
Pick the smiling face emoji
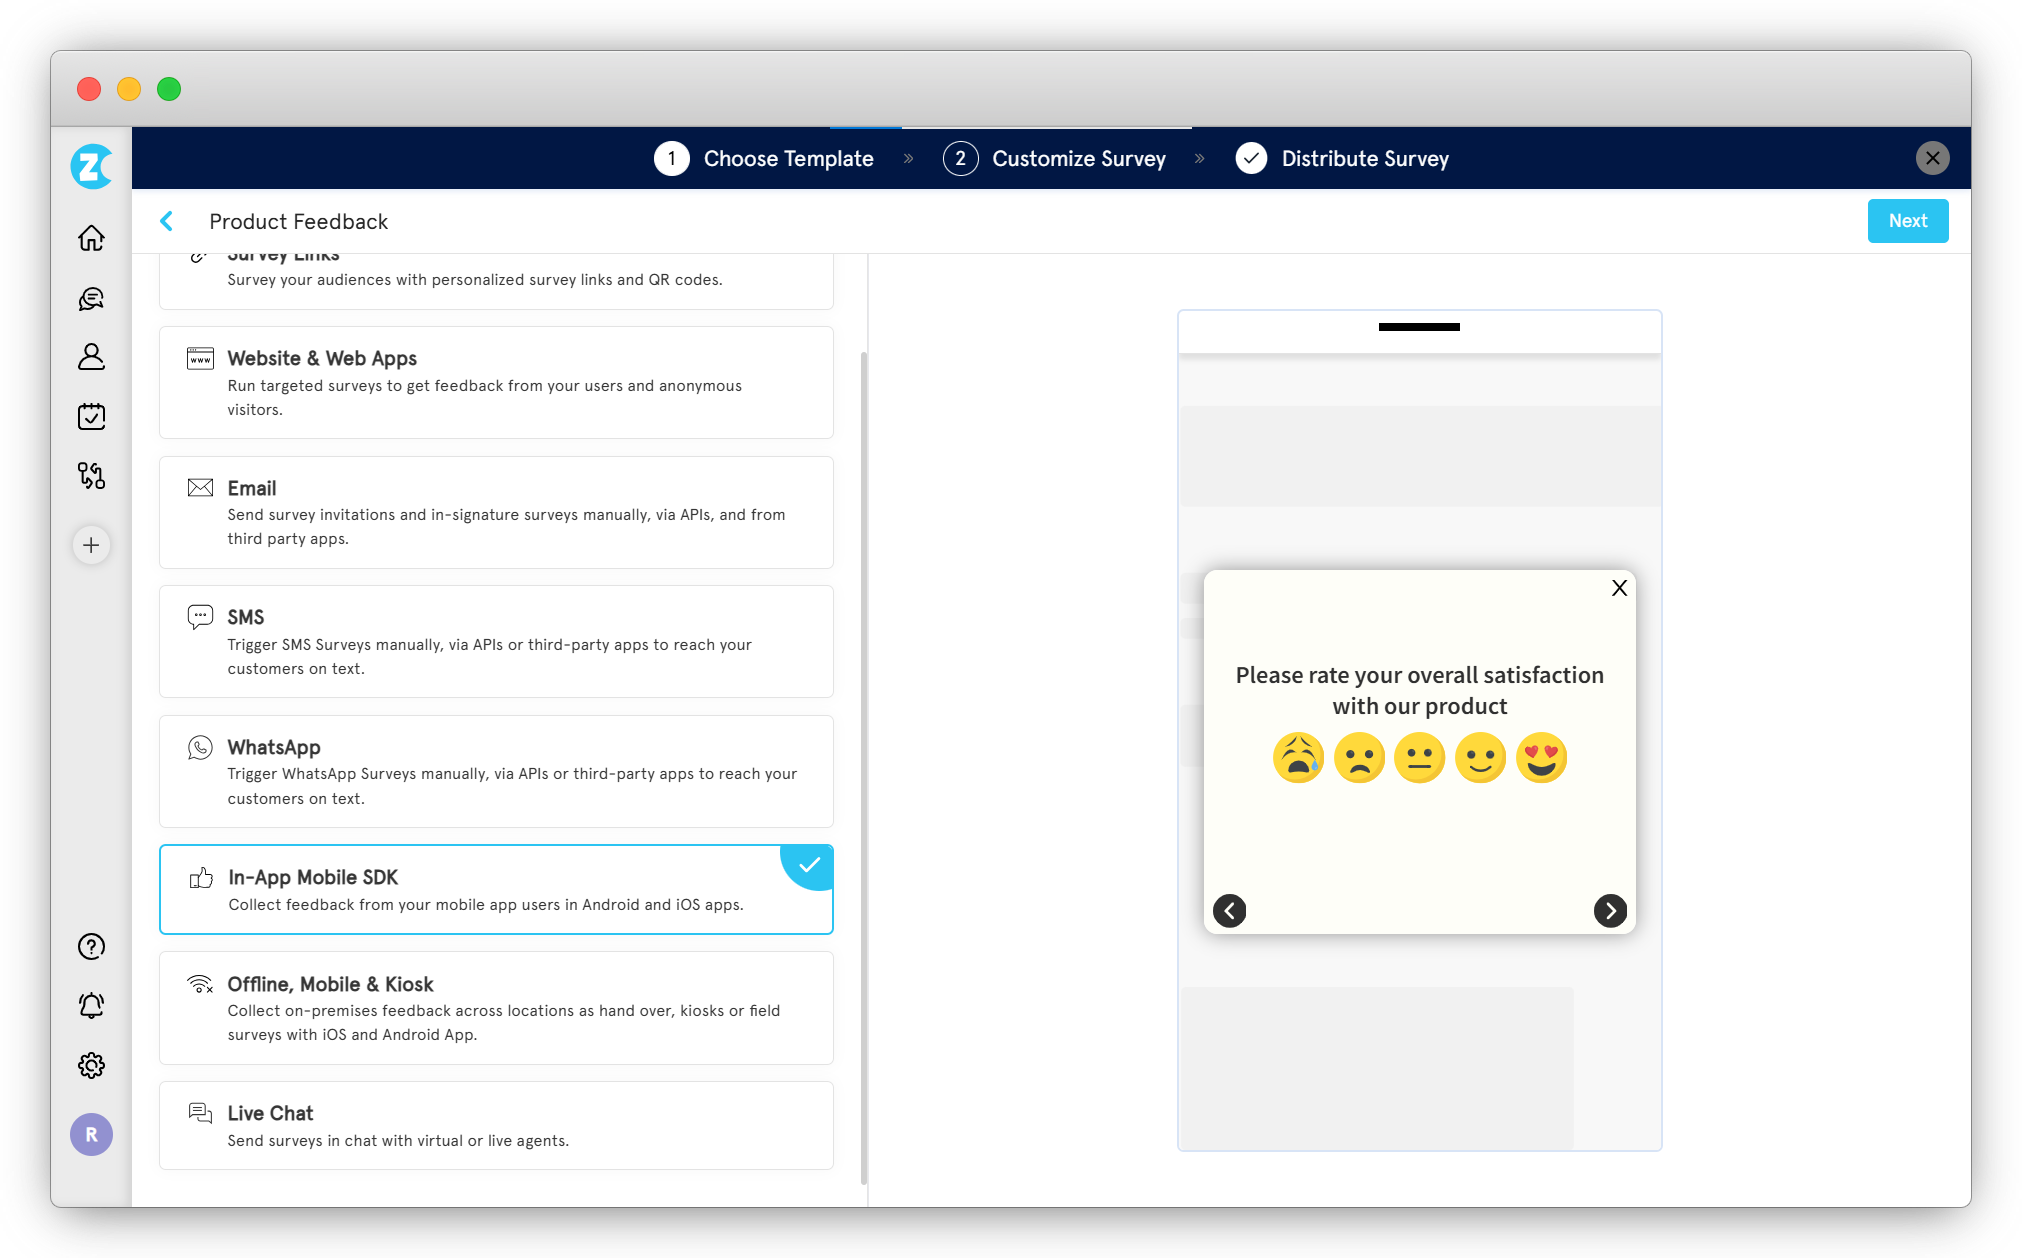(1480, 758)
